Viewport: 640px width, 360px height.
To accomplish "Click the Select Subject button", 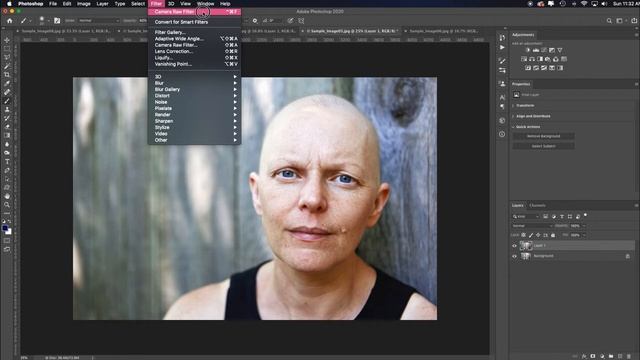I will 543,146.
